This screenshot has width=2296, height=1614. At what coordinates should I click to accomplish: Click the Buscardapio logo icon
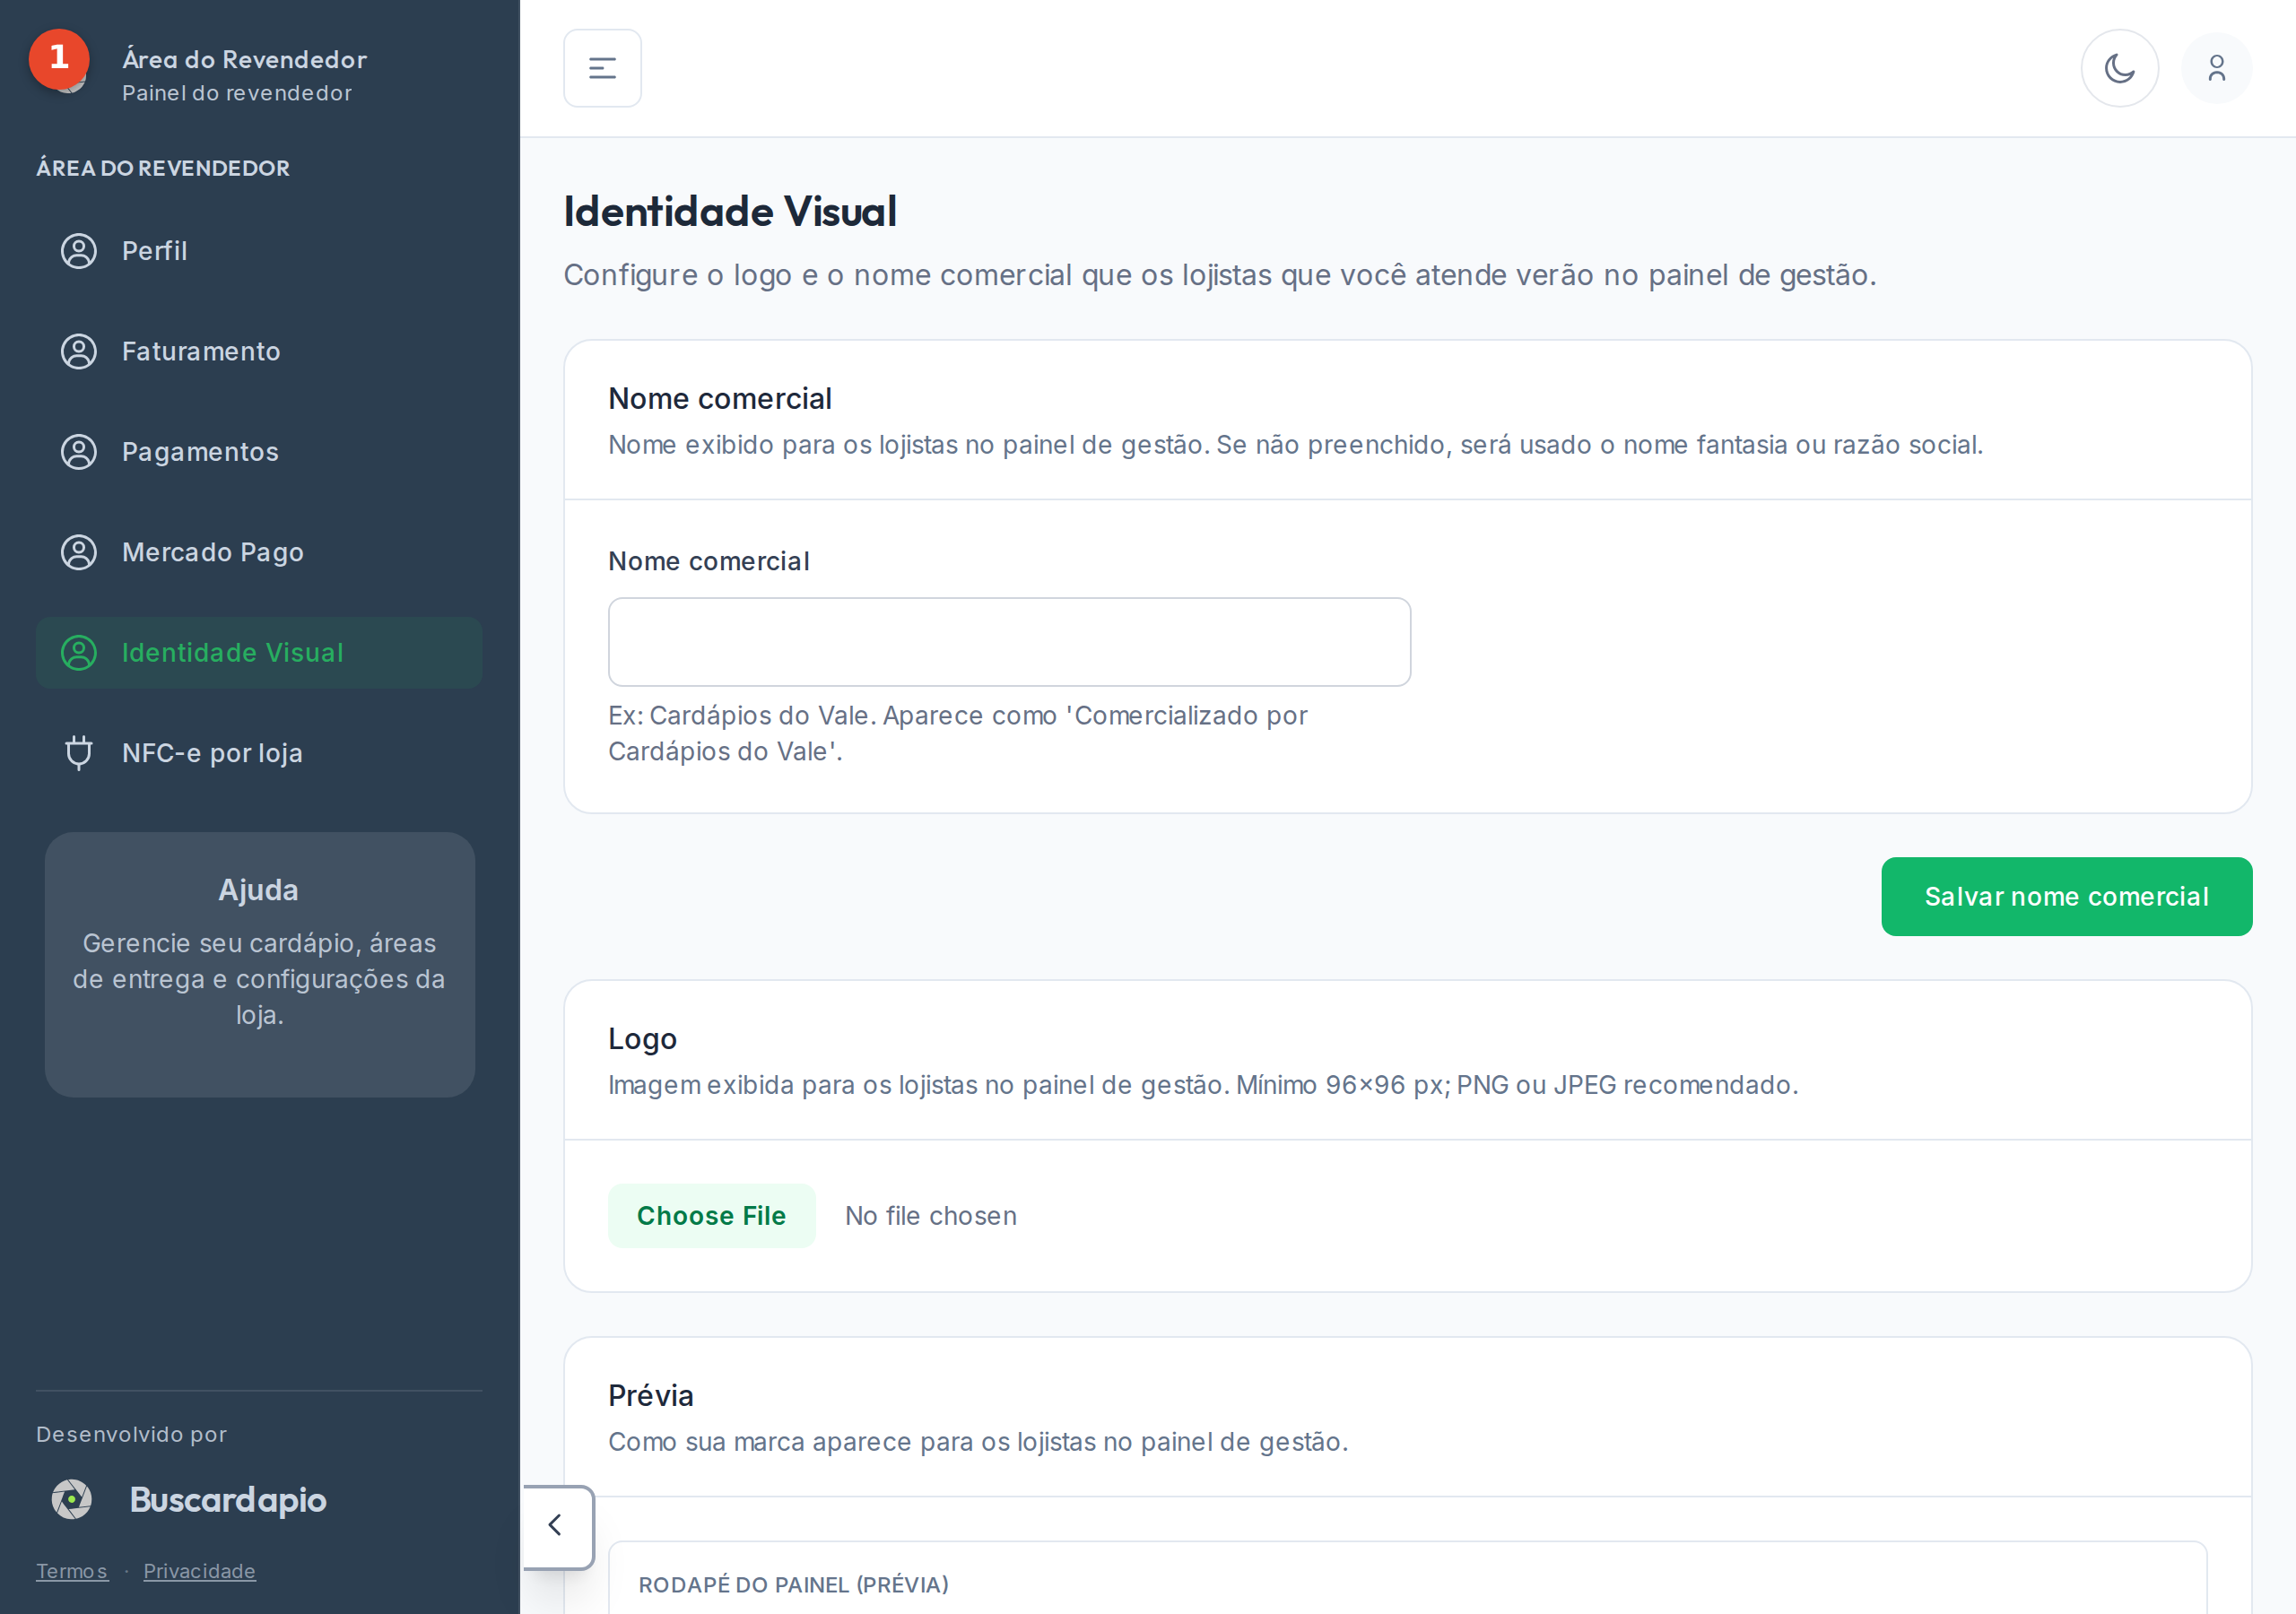coord(72,1499)
